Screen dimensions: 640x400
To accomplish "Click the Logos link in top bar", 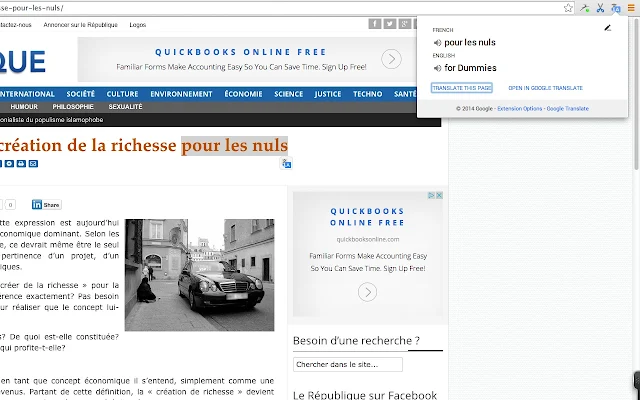I will pos(138,25).
